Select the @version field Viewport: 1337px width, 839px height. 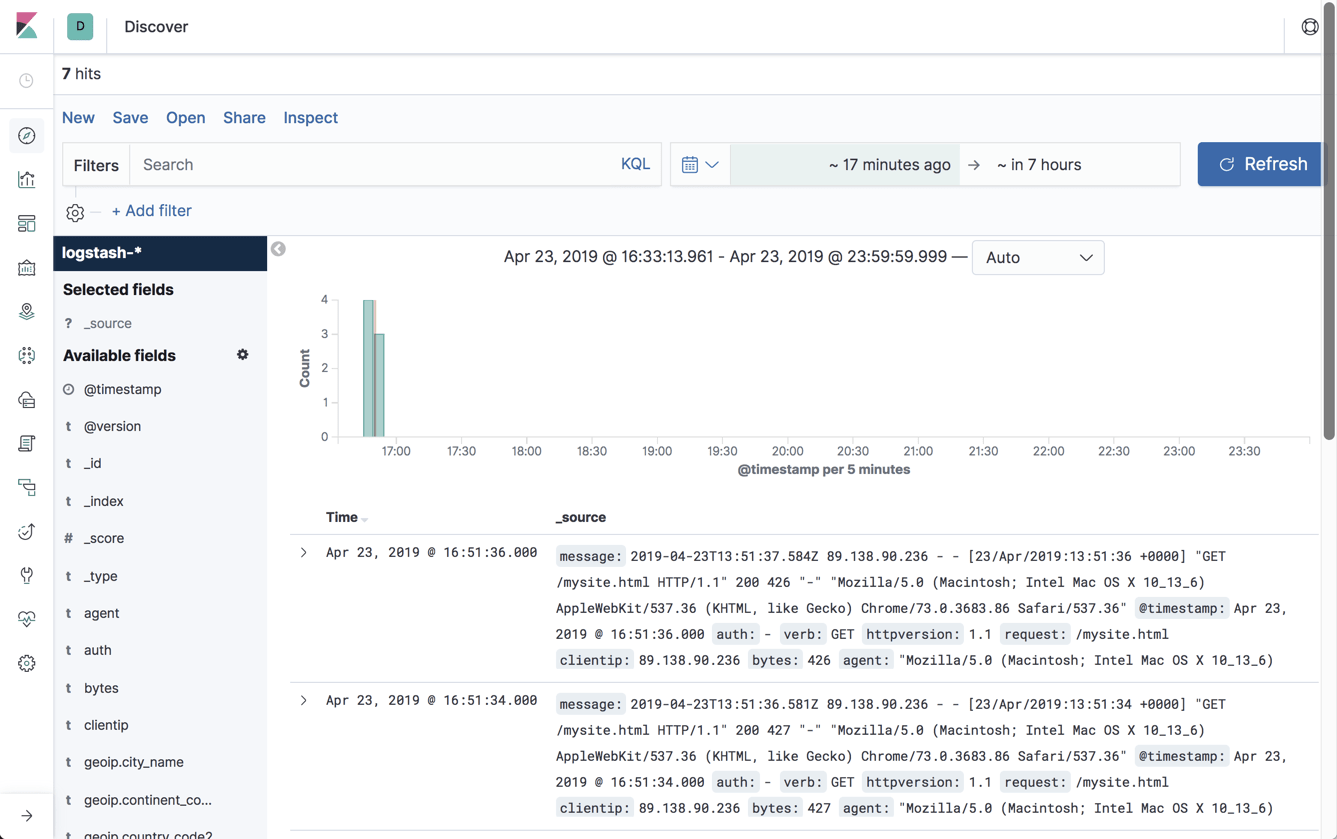(112, 427)
